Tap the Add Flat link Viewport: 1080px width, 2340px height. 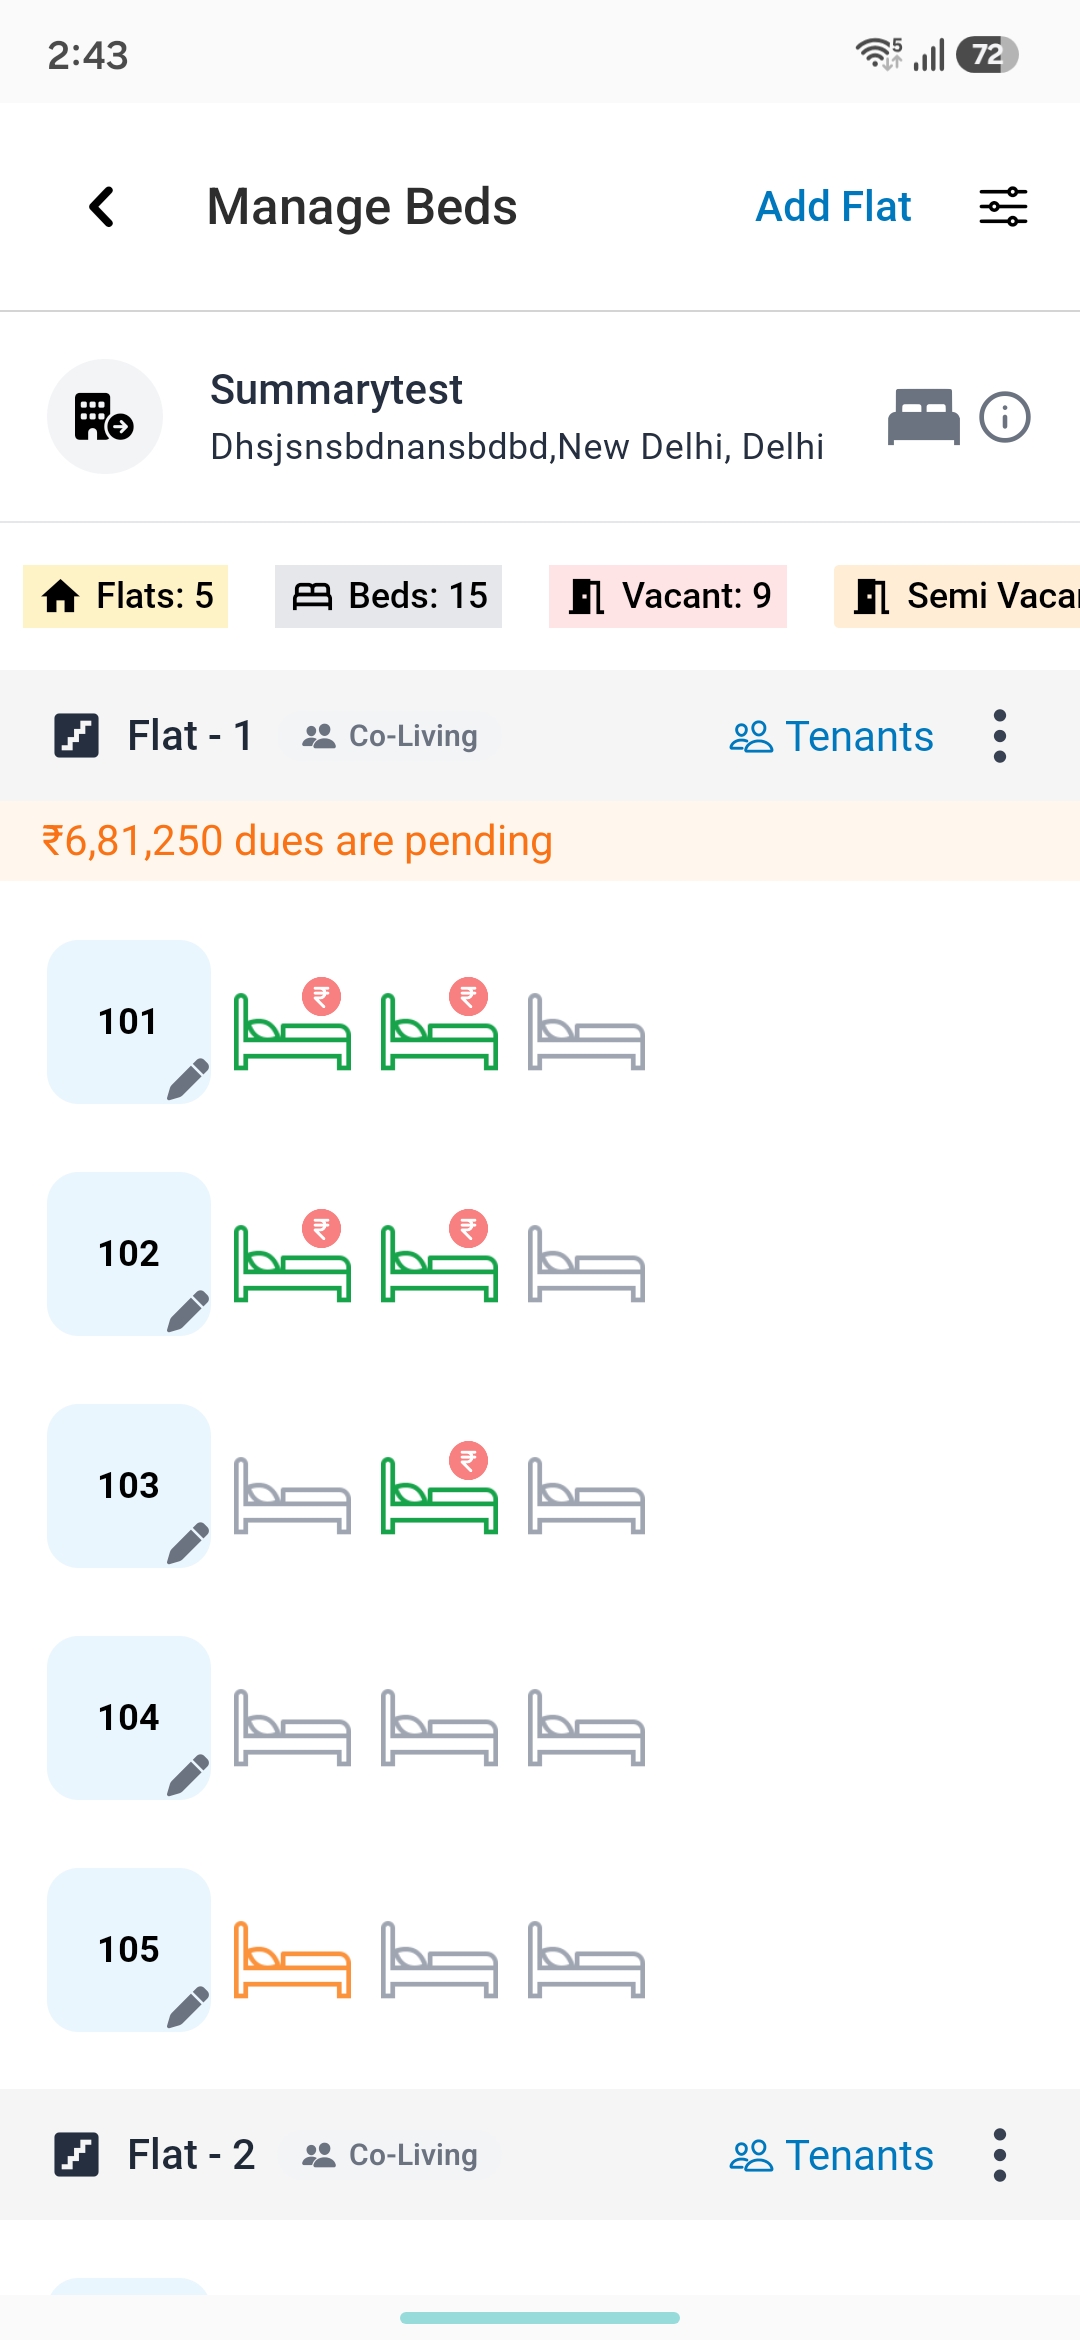click(x=833, y=207)
